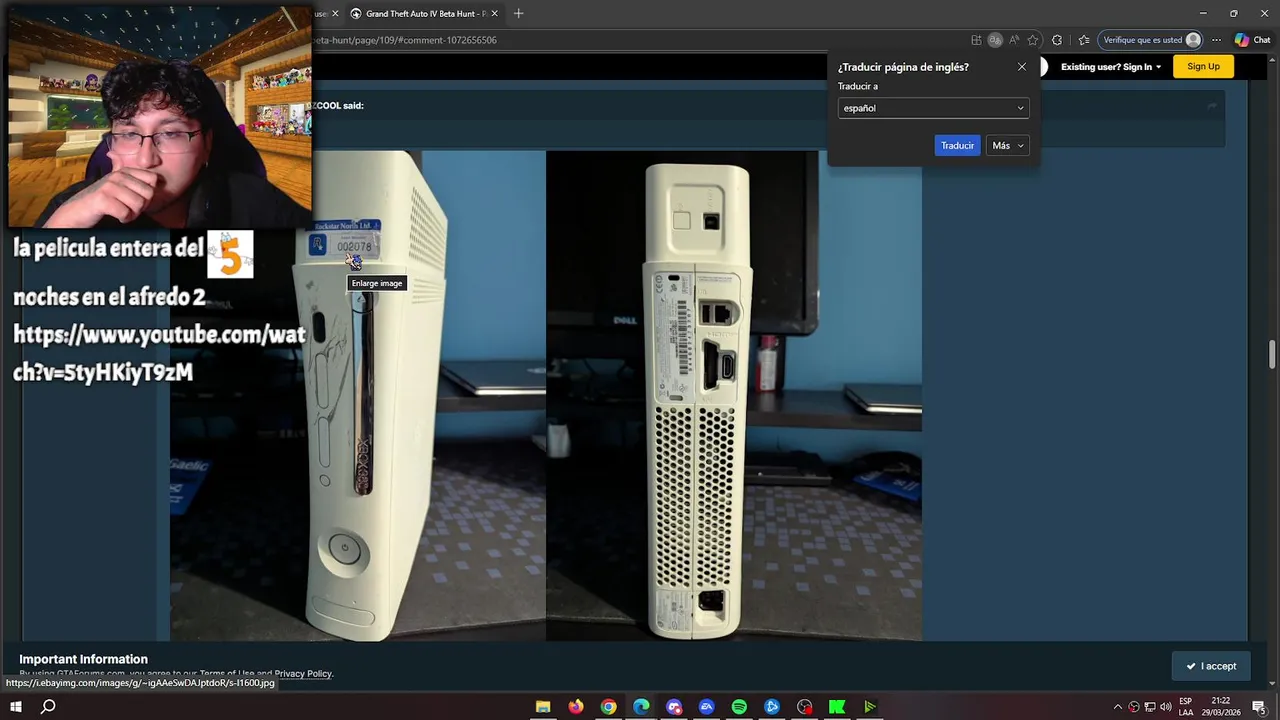
Task: Open browser extensions icon
Action: pyautogui.click(x=1057, y=40)
